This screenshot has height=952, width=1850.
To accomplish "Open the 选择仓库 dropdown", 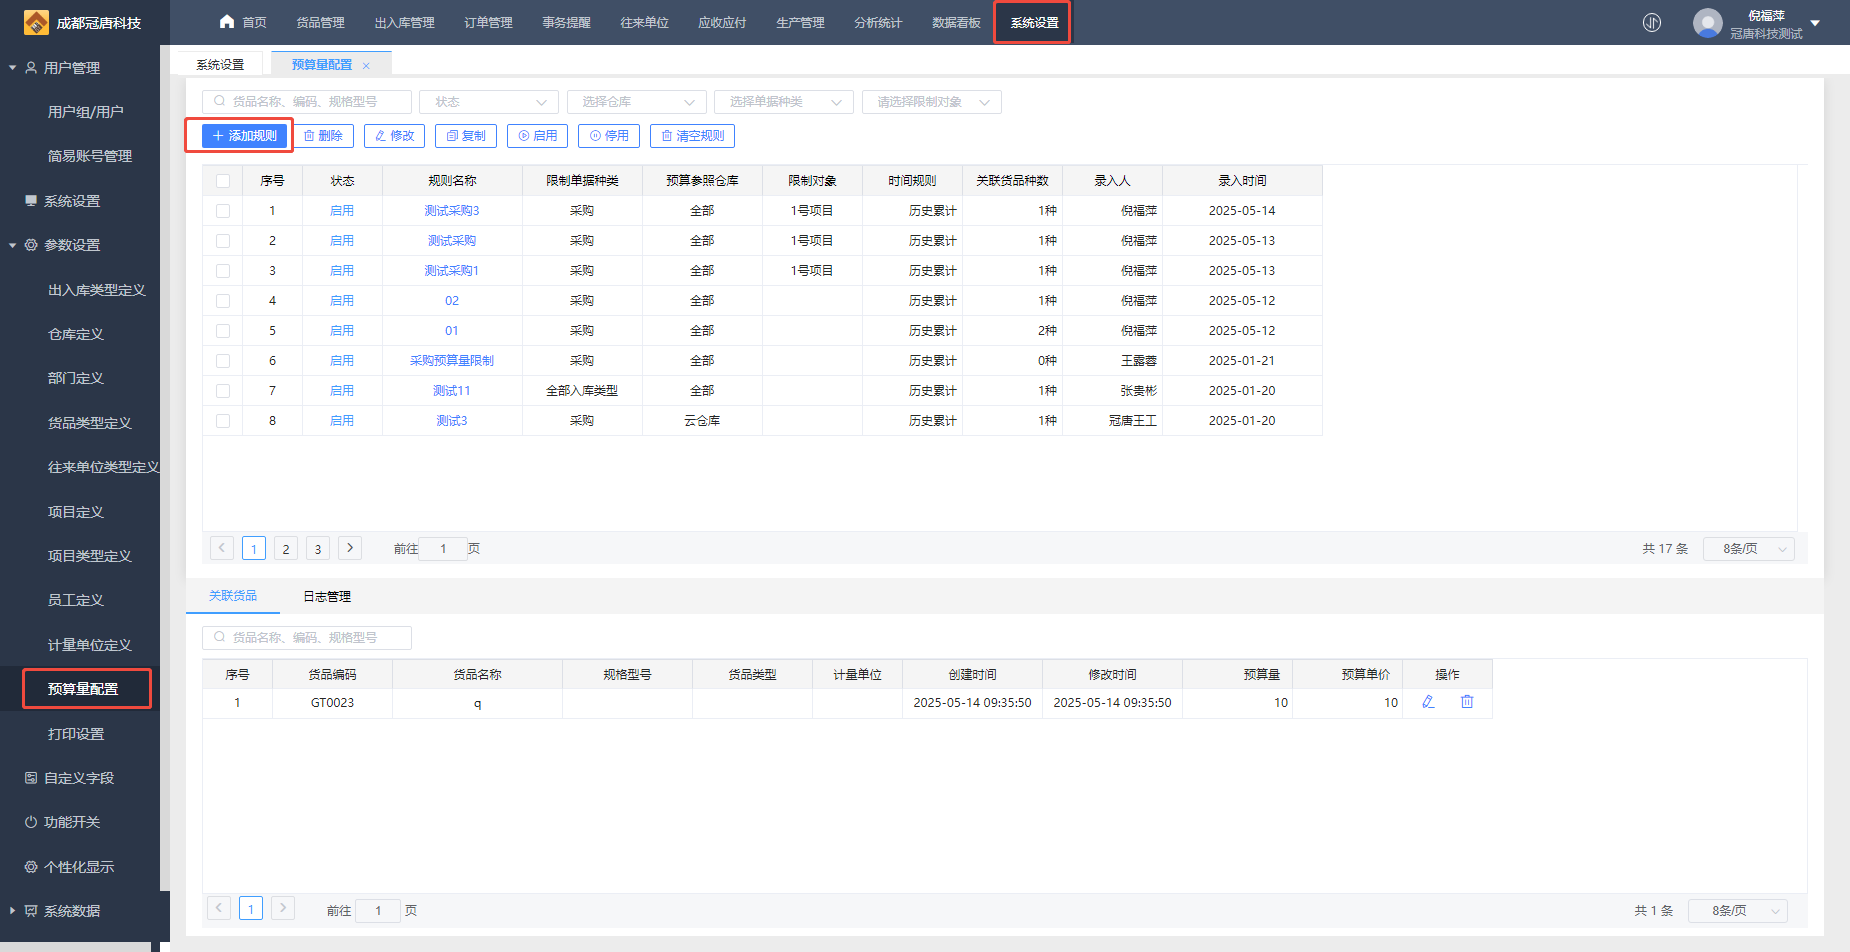I will point(637,102).
